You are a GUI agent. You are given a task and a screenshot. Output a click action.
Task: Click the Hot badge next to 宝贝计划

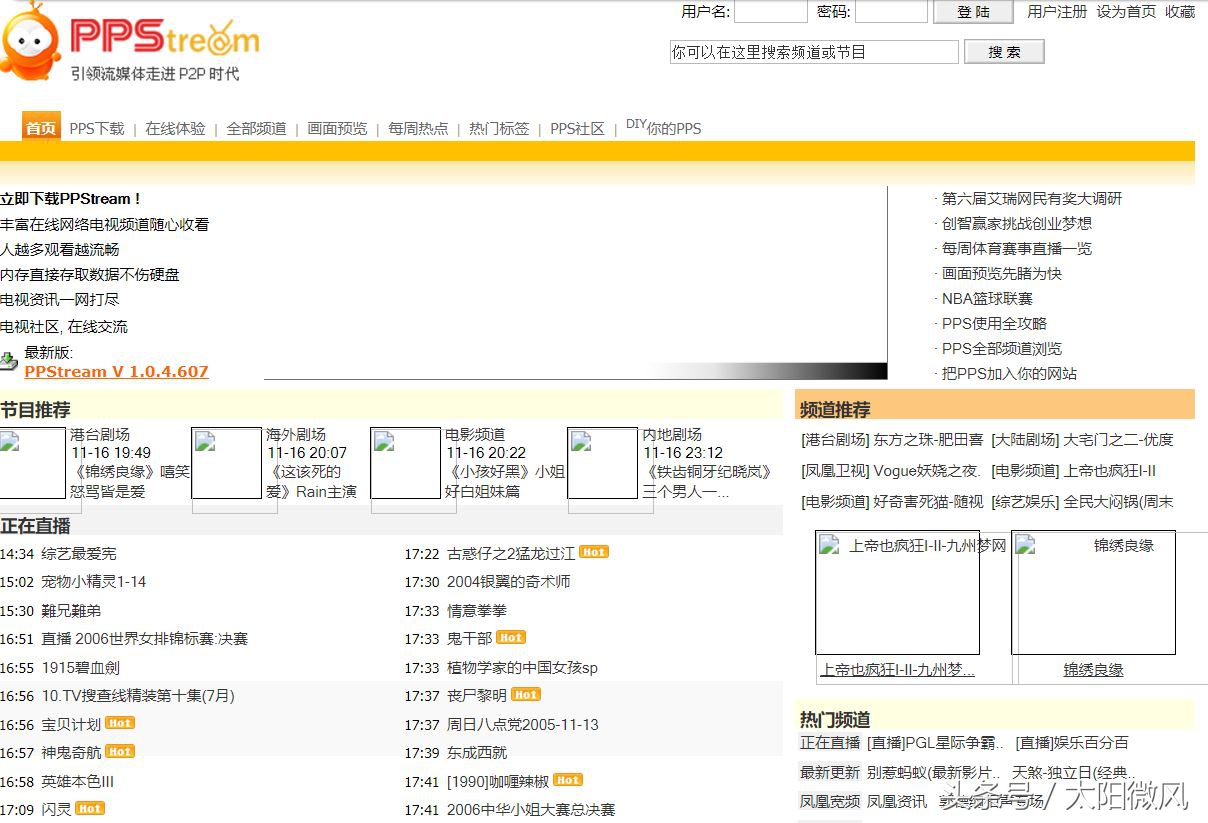pos(118,723)
